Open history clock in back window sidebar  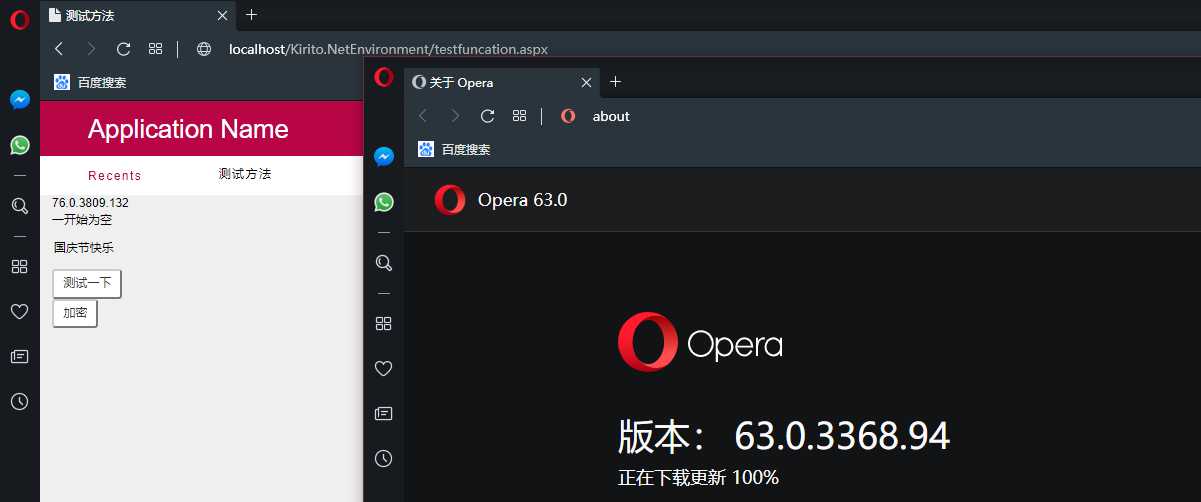coord(19,401)
